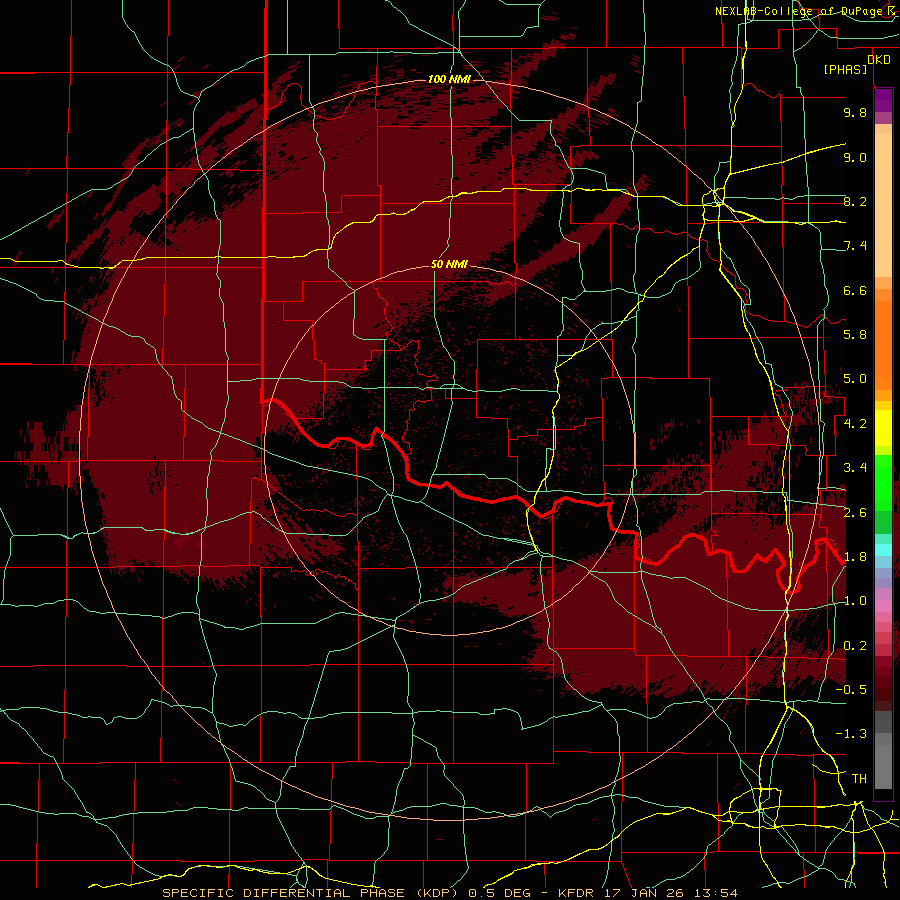Click the 7.4 legend value
This screenshot has height=900, width=900.
pyautogui.click(x=855, y=246)
